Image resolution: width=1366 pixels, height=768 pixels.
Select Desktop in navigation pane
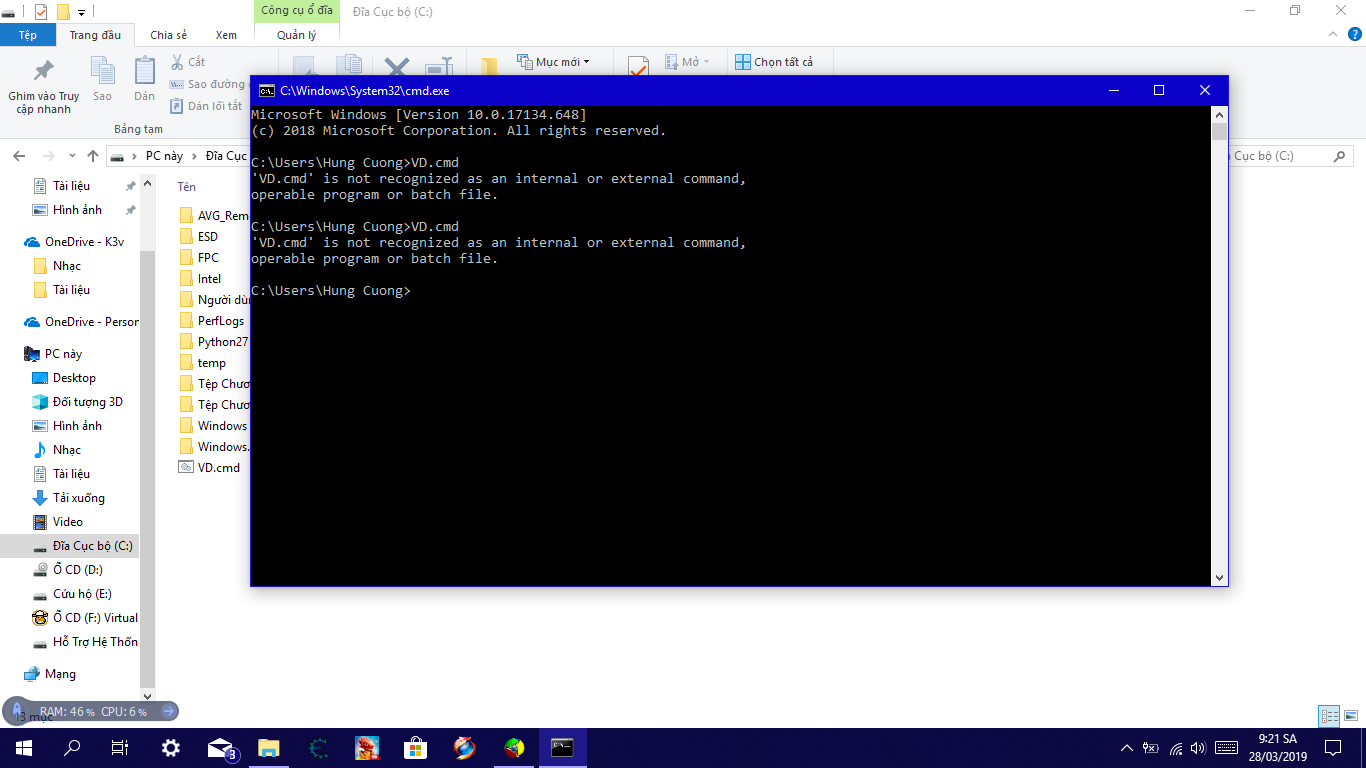74,378
